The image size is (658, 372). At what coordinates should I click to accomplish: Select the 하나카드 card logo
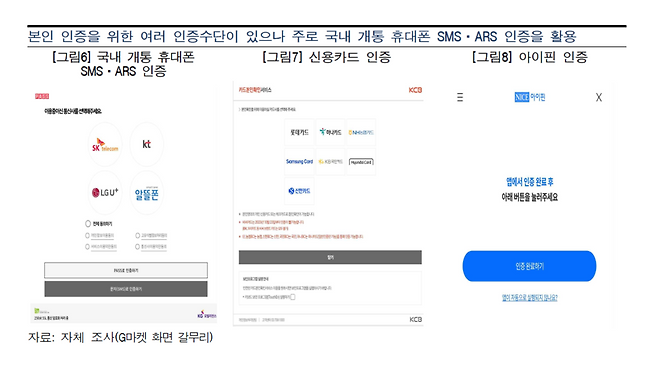330,132
